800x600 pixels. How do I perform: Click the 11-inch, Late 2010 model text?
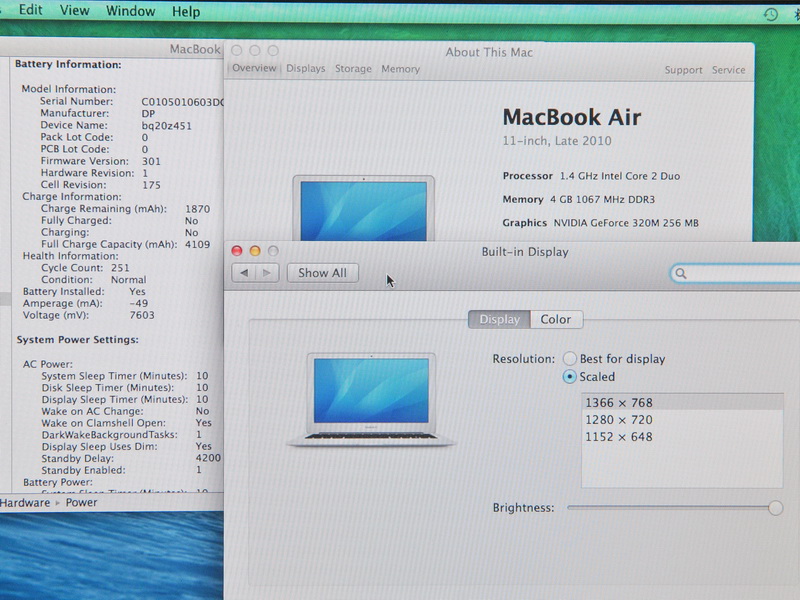point(557,141)
